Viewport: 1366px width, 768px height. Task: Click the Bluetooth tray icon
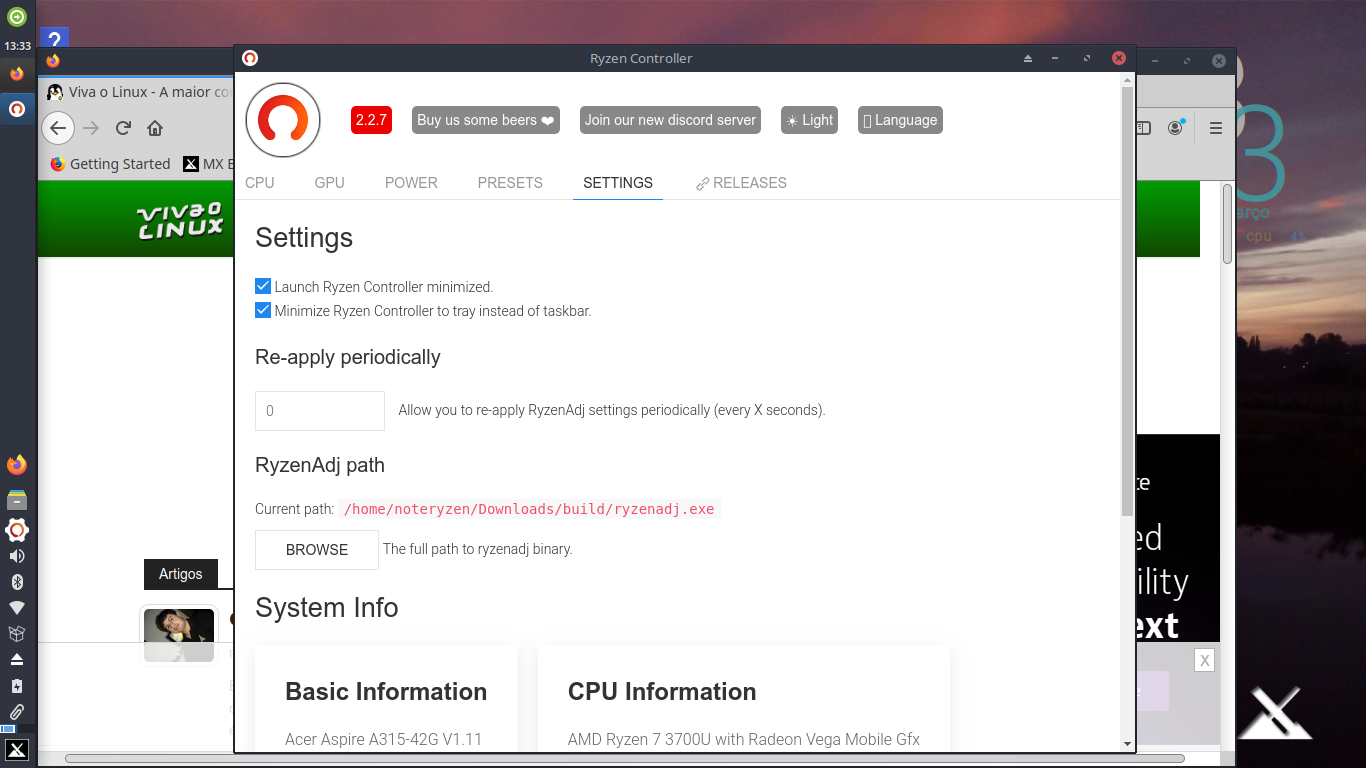coord(17,582)
